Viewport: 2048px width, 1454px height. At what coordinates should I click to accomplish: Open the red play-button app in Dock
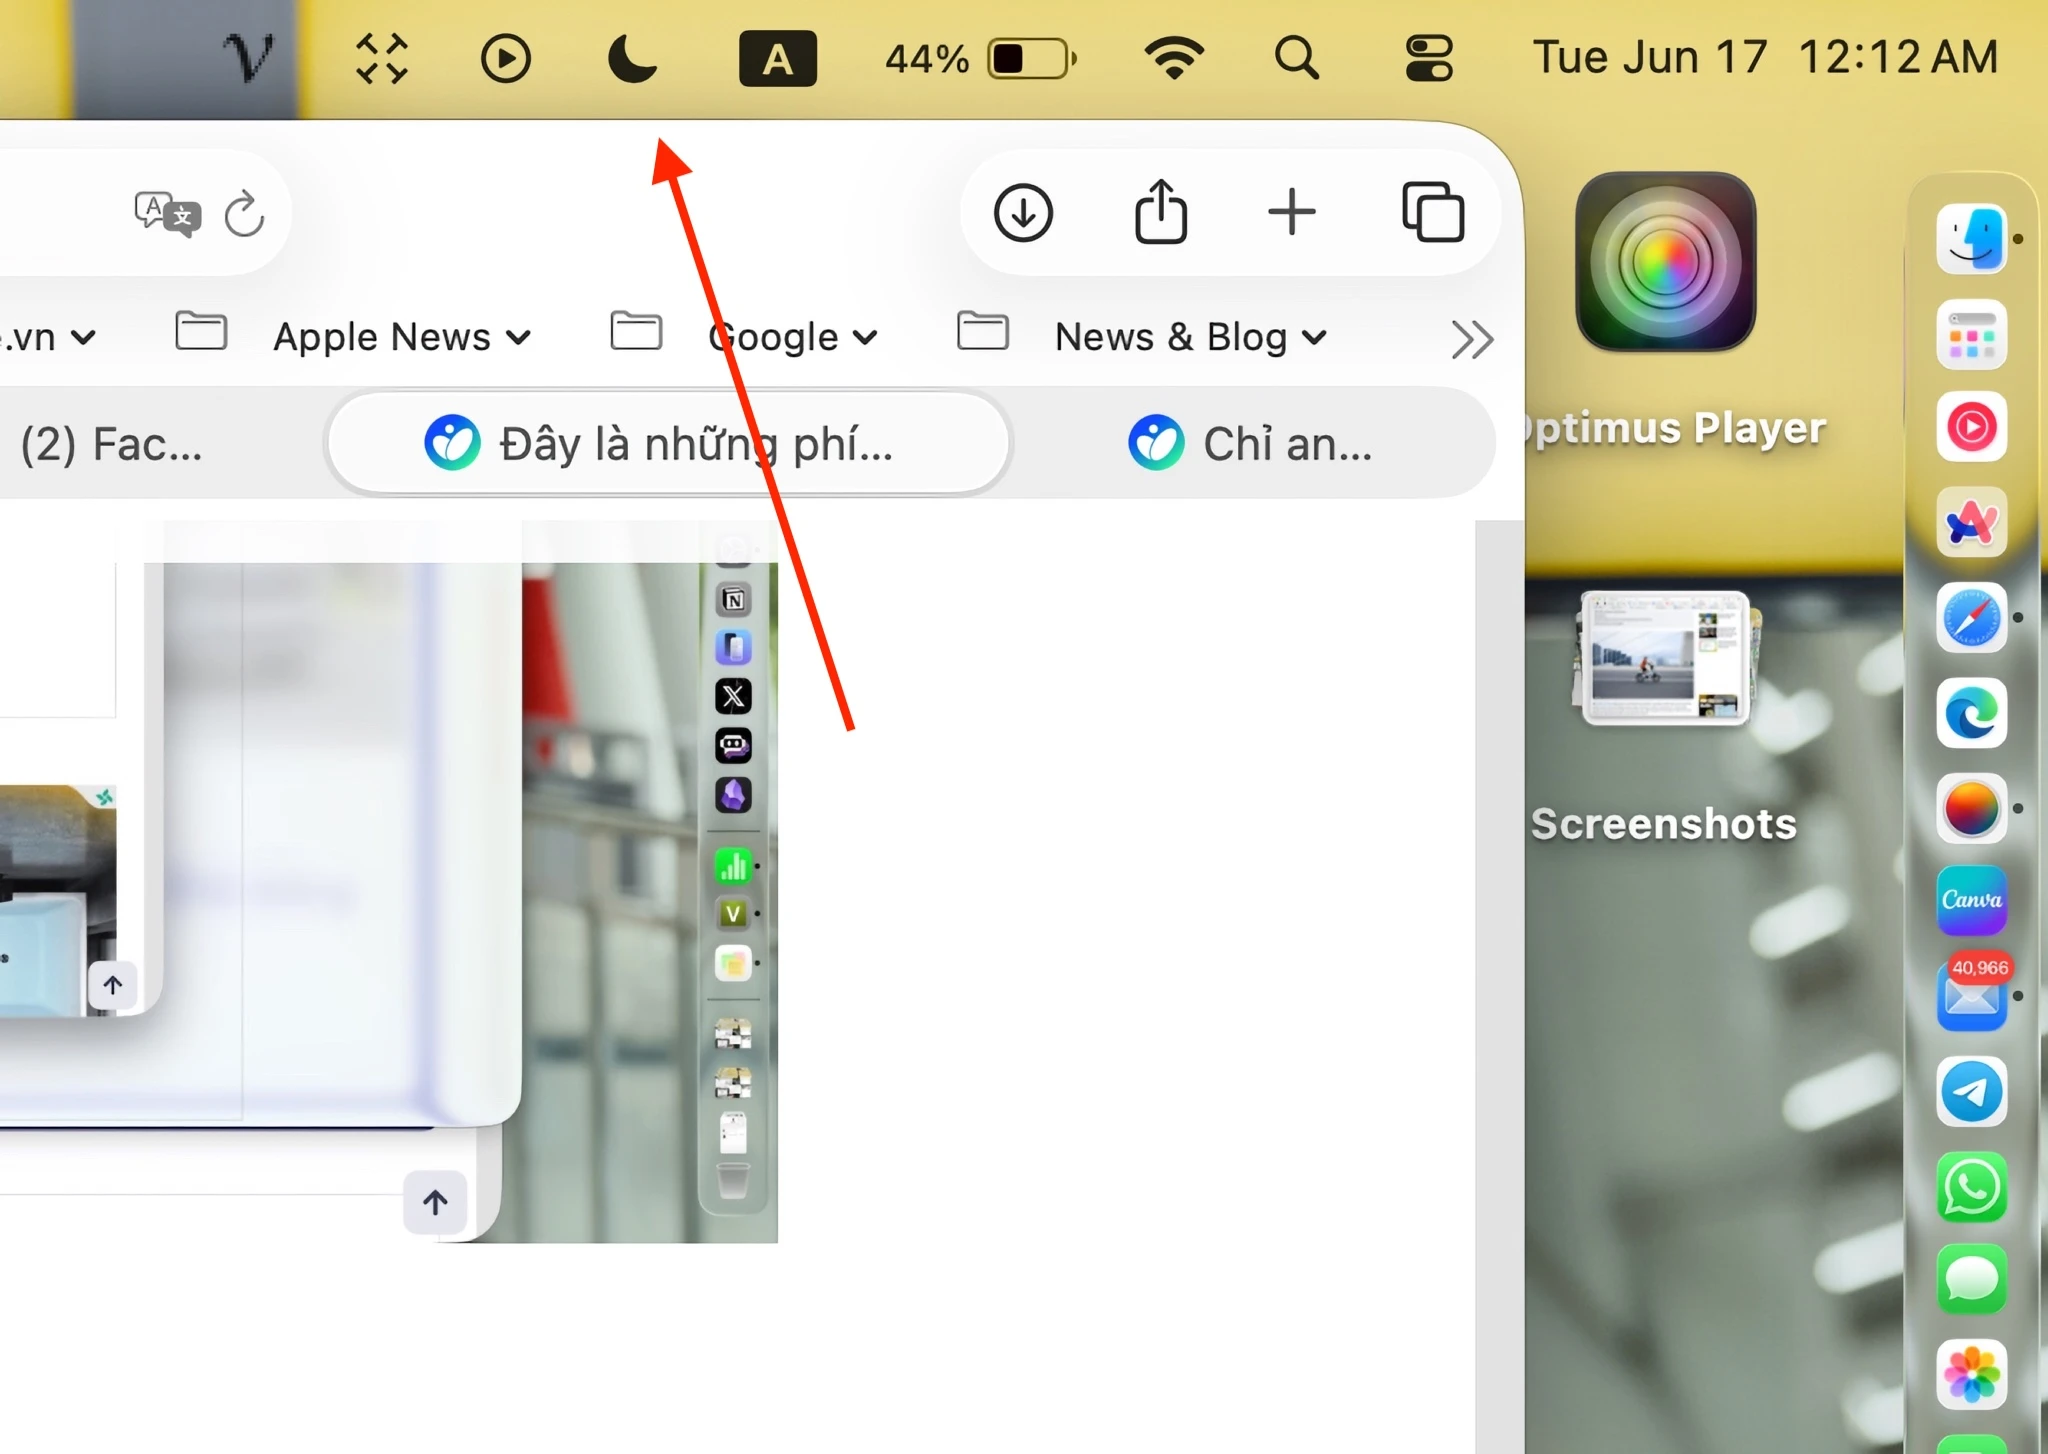pyautogui.click(x=1971, y=427)
